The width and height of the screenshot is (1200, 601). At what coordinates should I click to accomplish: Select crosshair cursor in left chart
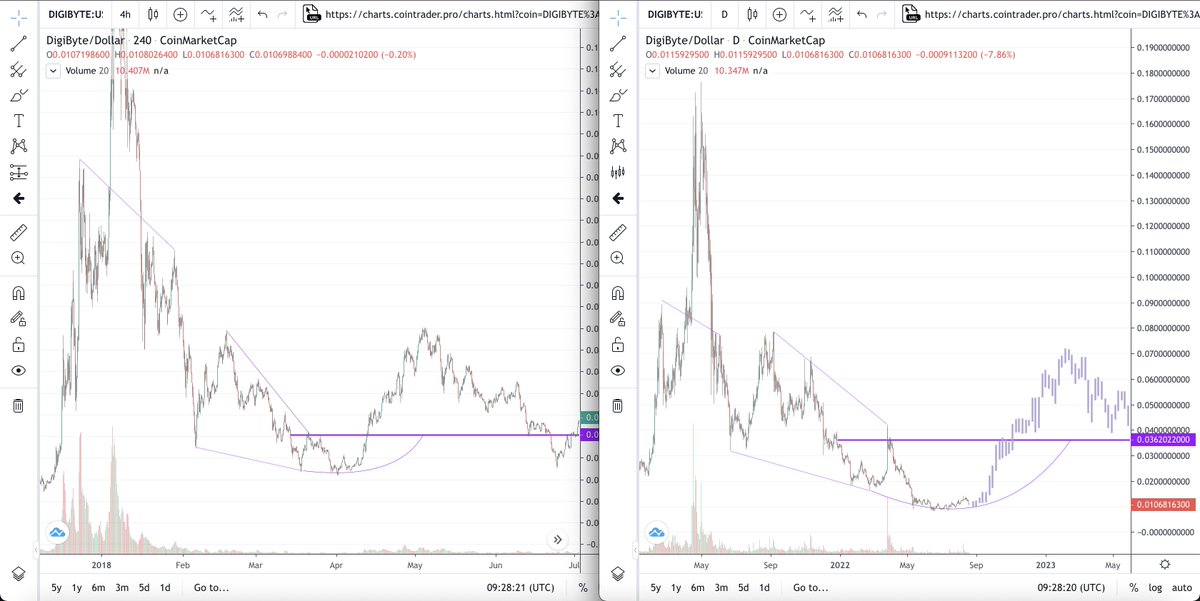point(18,15)
